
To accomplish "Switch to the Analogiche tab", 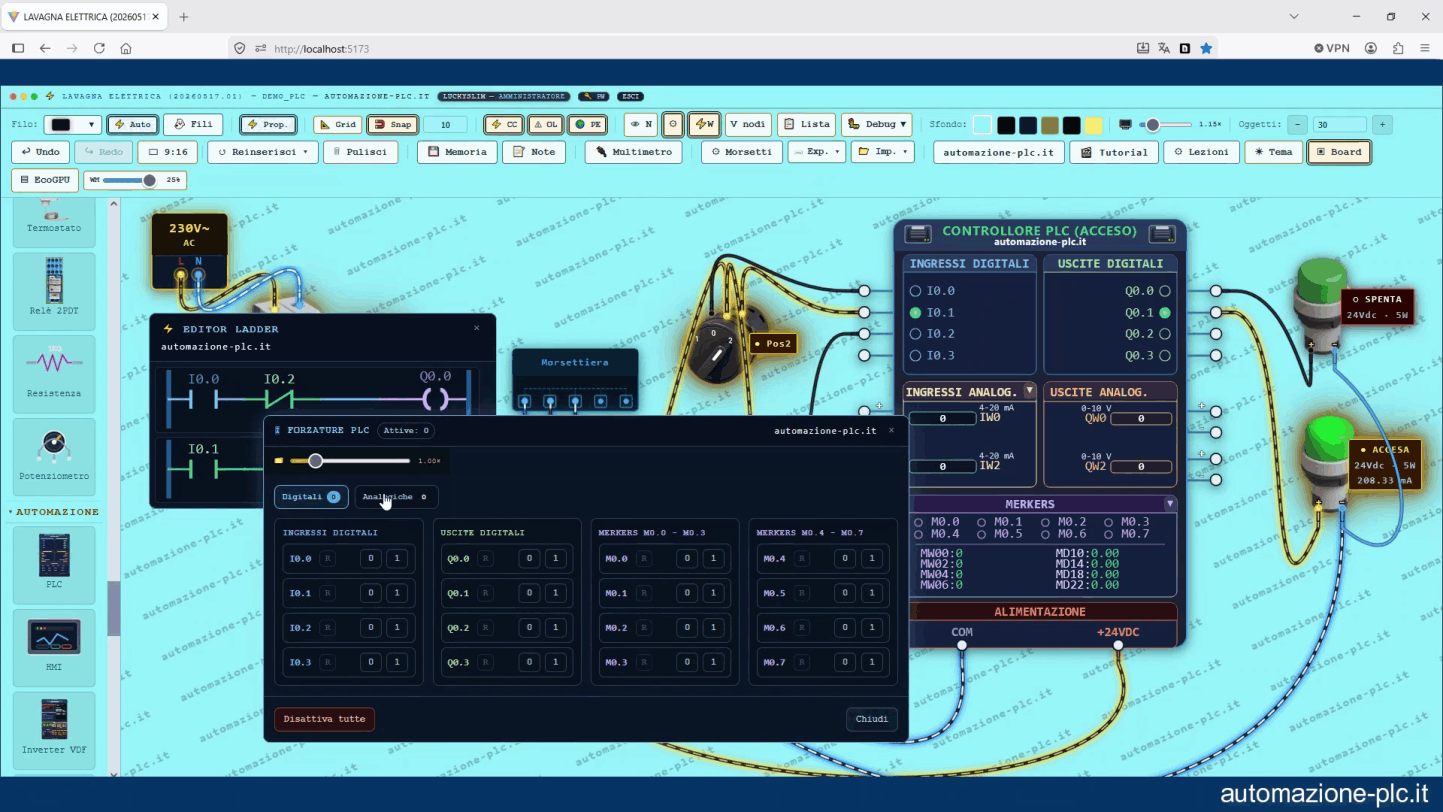I will click(396, 497).
